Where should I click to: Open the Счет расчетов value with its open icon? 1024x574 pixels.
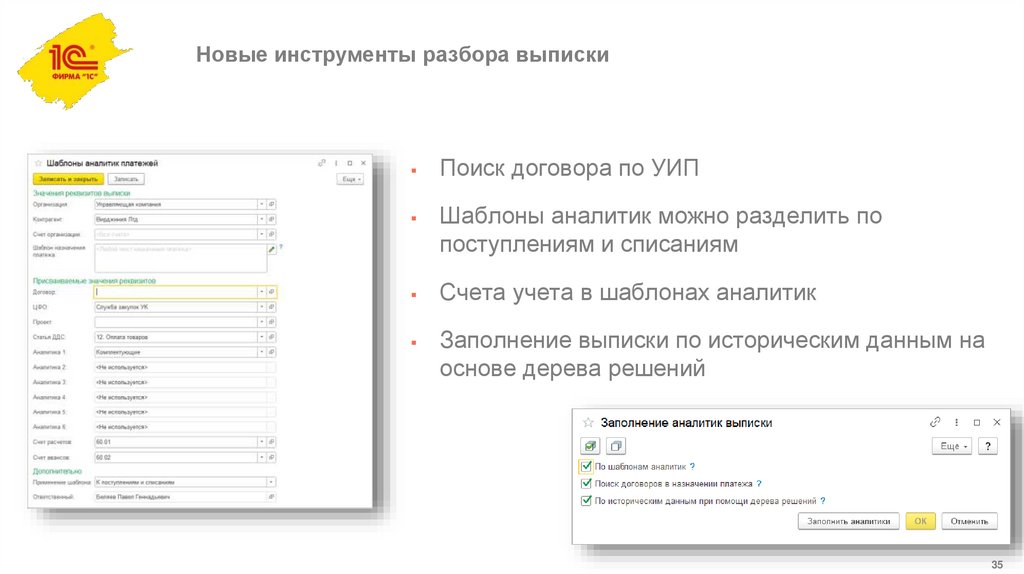click(272, 442)
